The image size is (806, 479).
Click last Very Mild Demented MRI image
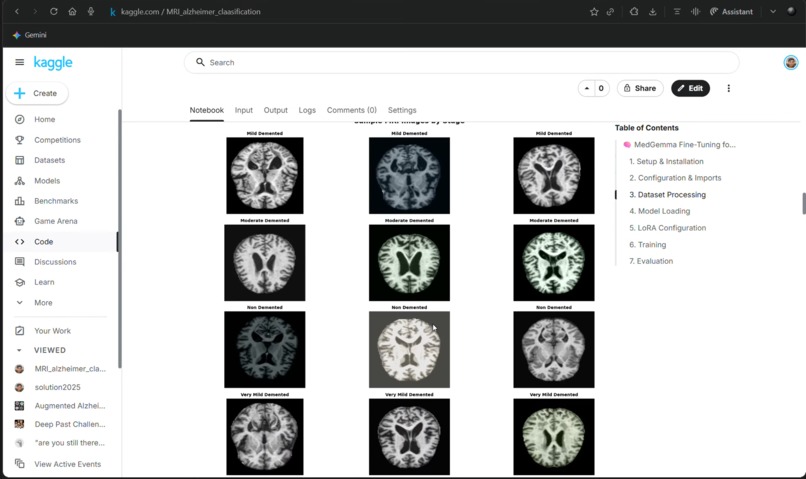[x=554, y=436]
